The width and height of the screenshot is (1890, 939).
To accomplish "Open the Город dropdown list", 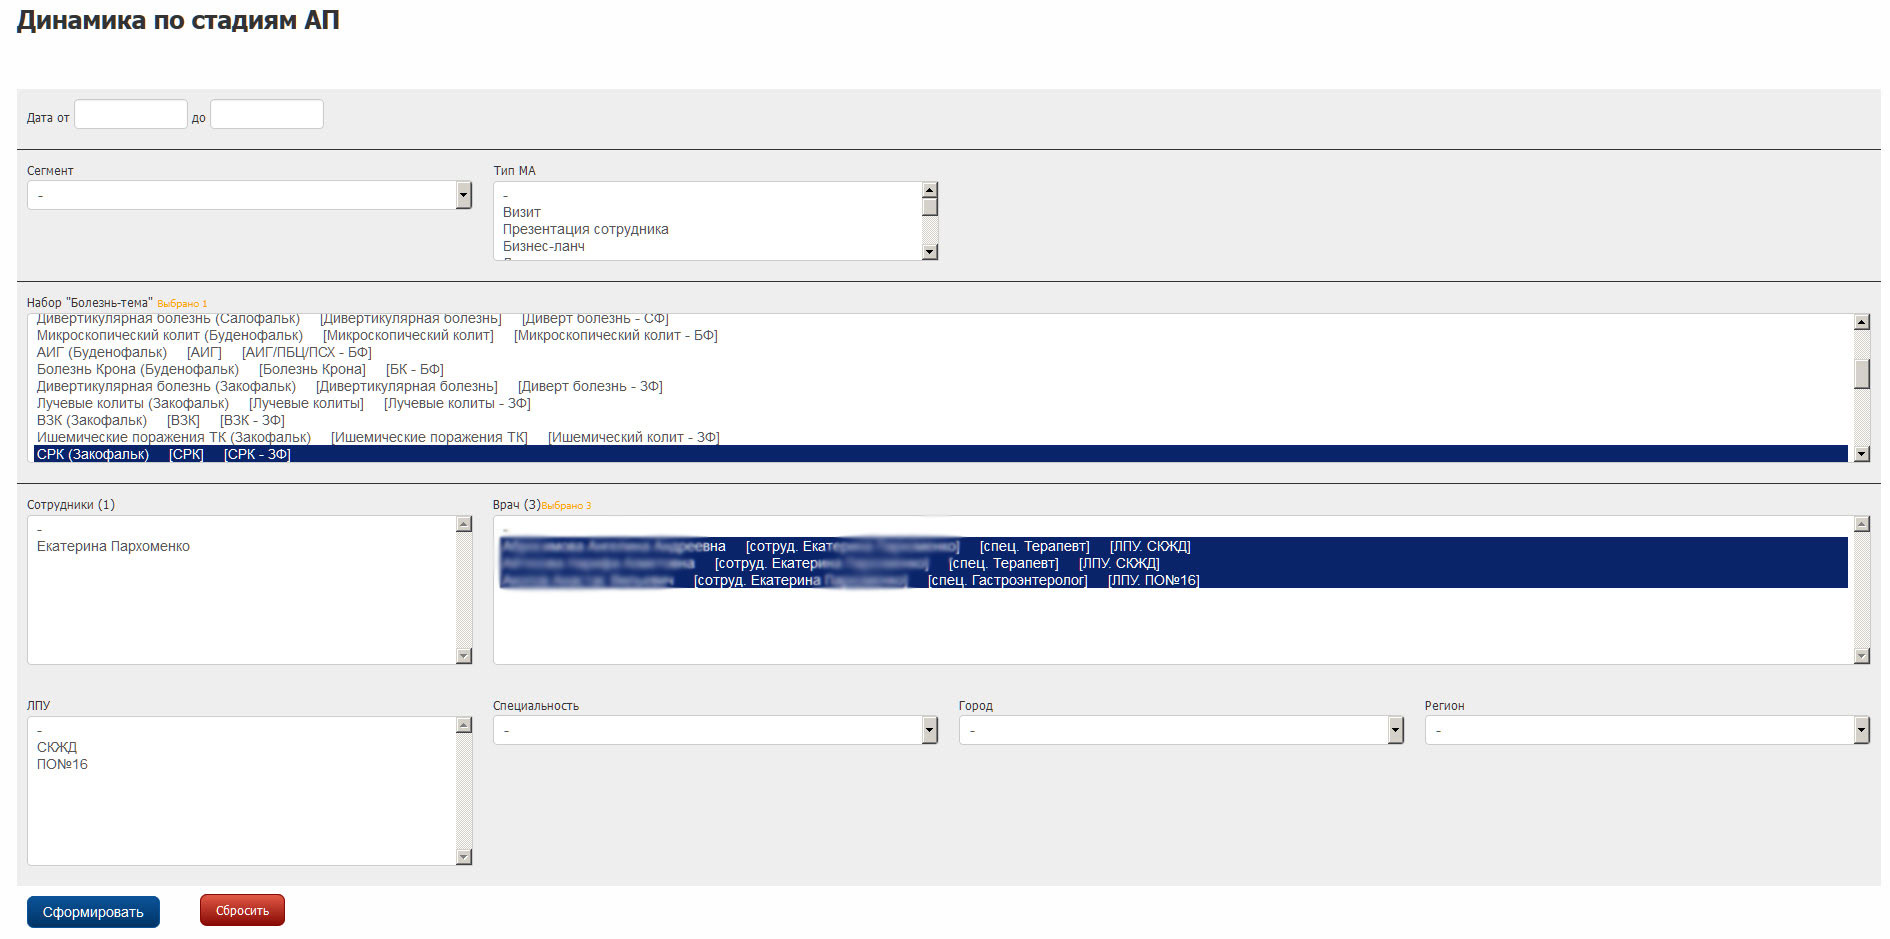I will click(1181, 731).
